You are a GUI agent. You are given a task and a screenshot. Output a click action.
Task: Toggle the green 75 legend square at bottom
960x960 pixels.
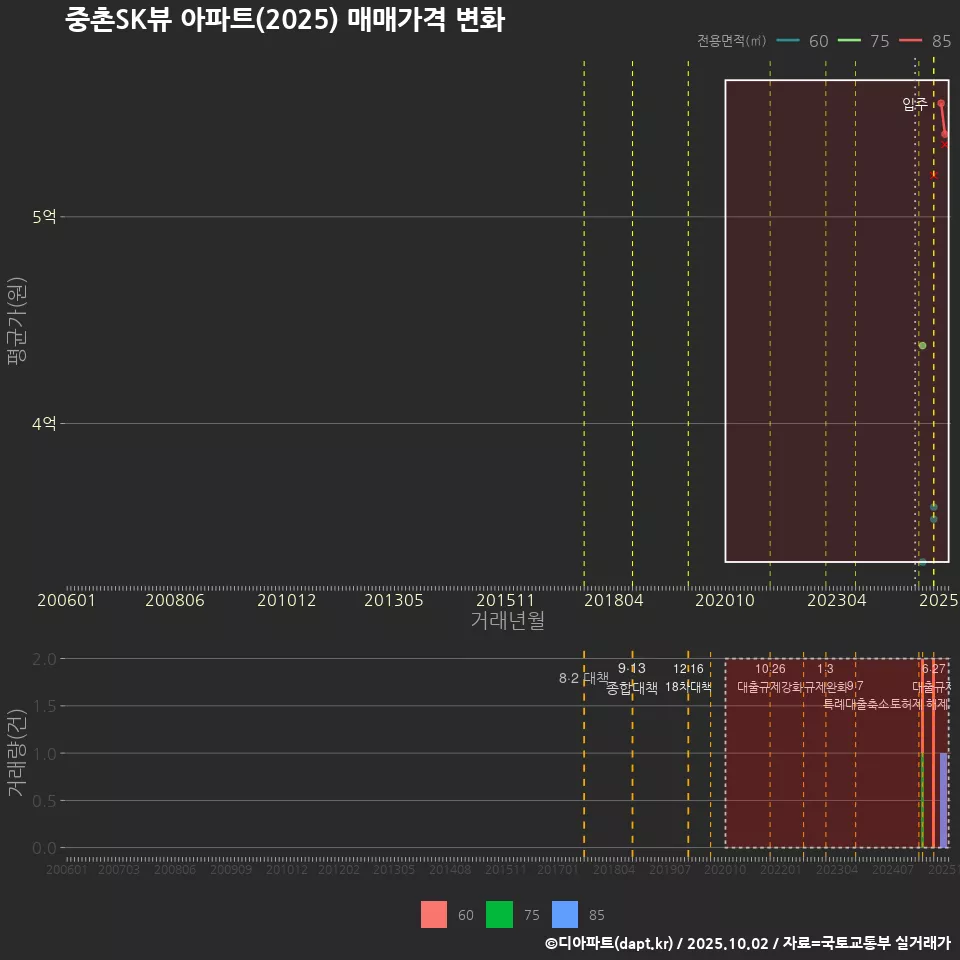point(499,914)
